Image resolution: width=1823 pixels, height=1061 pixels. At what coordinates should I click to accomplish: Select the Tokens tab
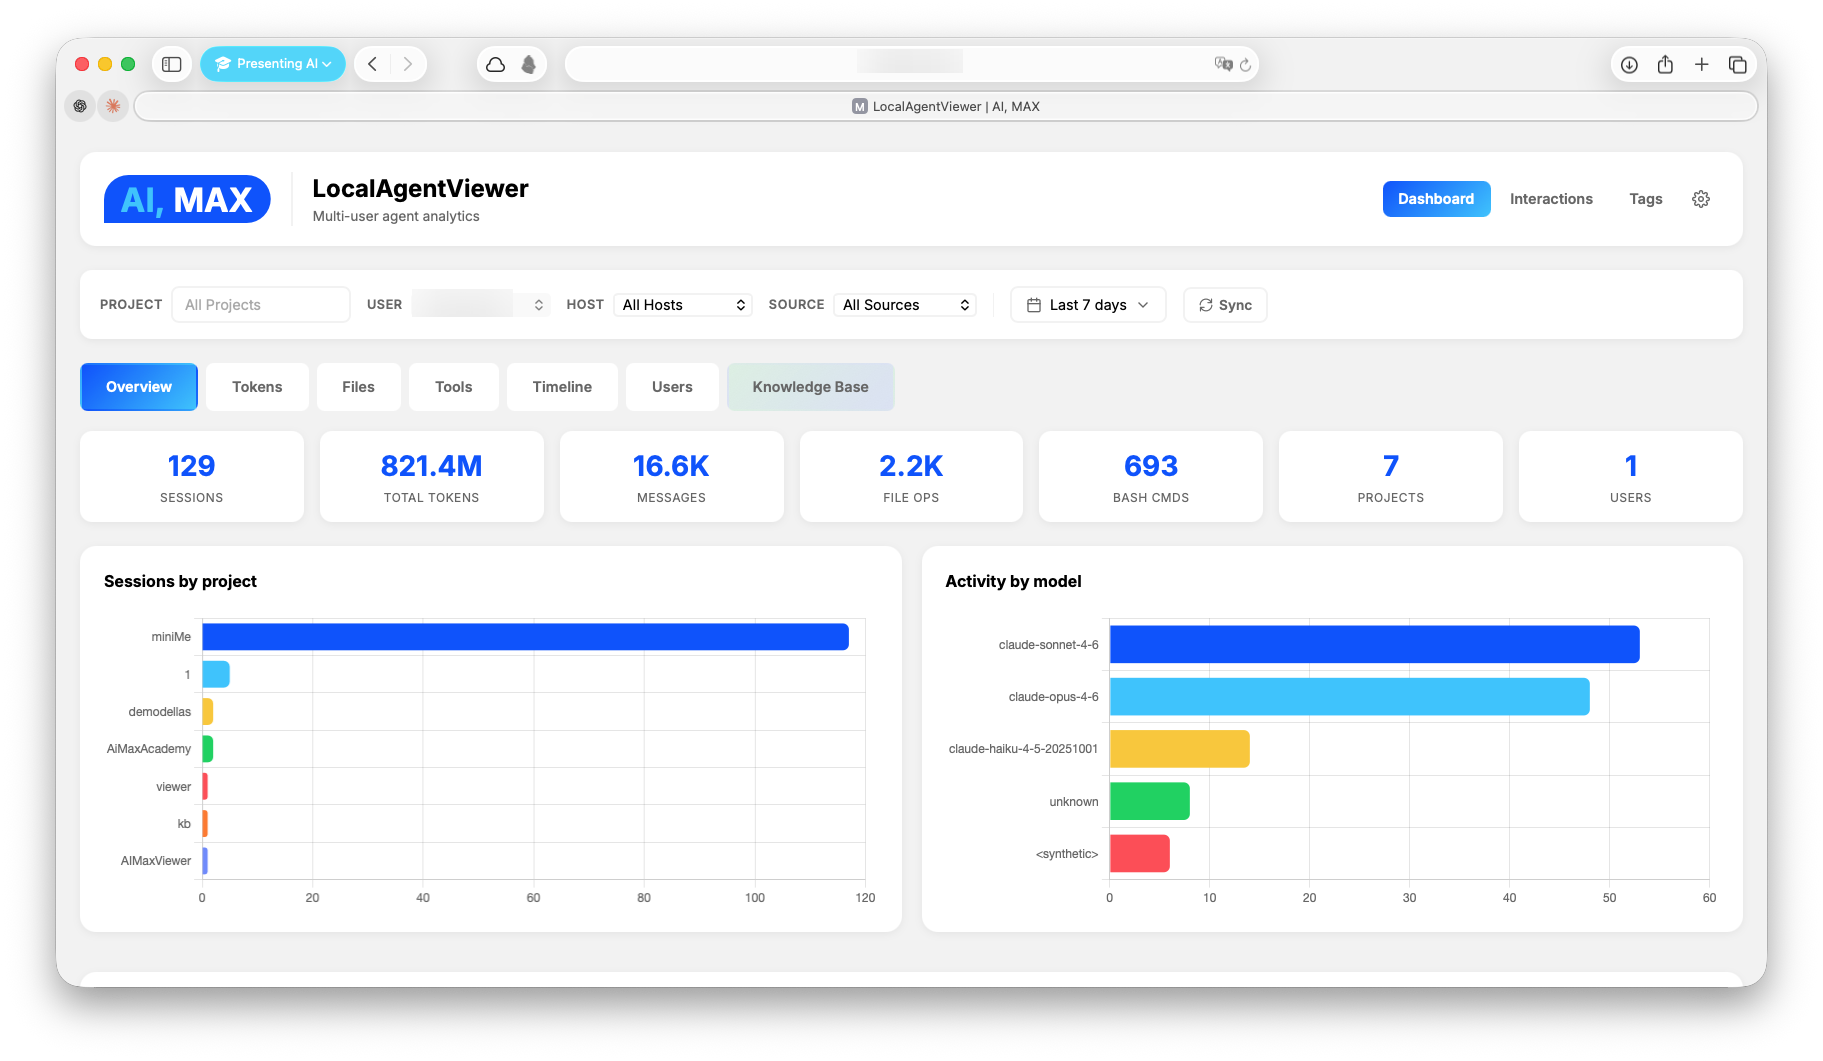(257, 386)
